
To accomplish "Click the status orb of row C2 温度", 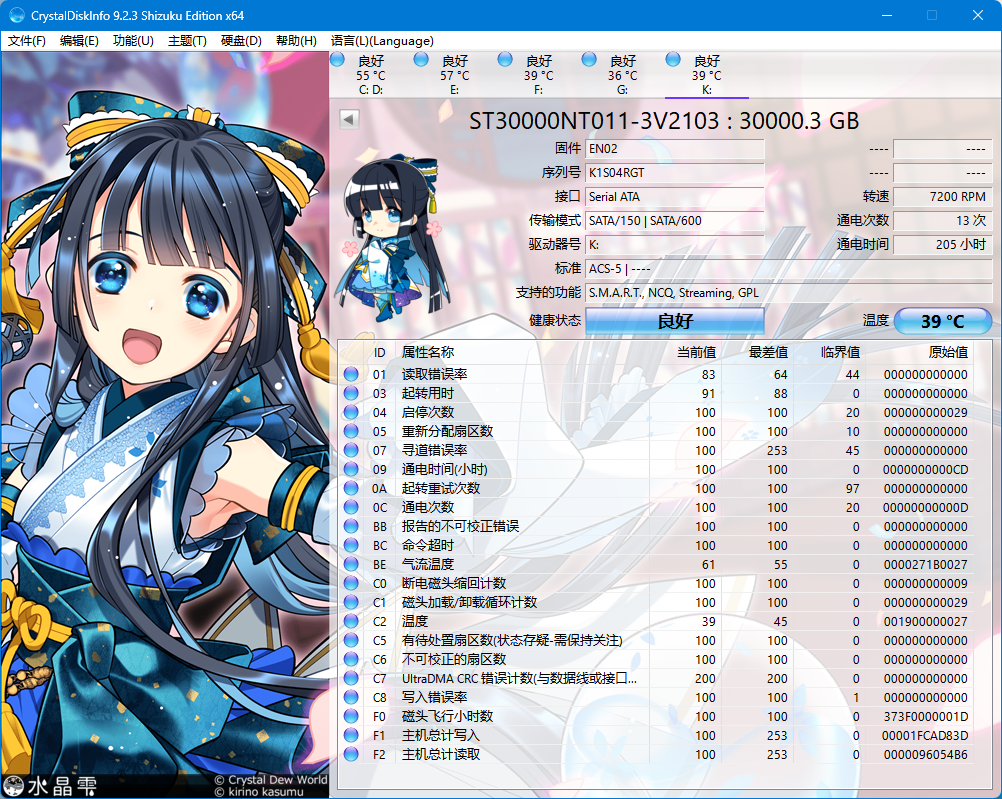I will (x=351, y=621).
